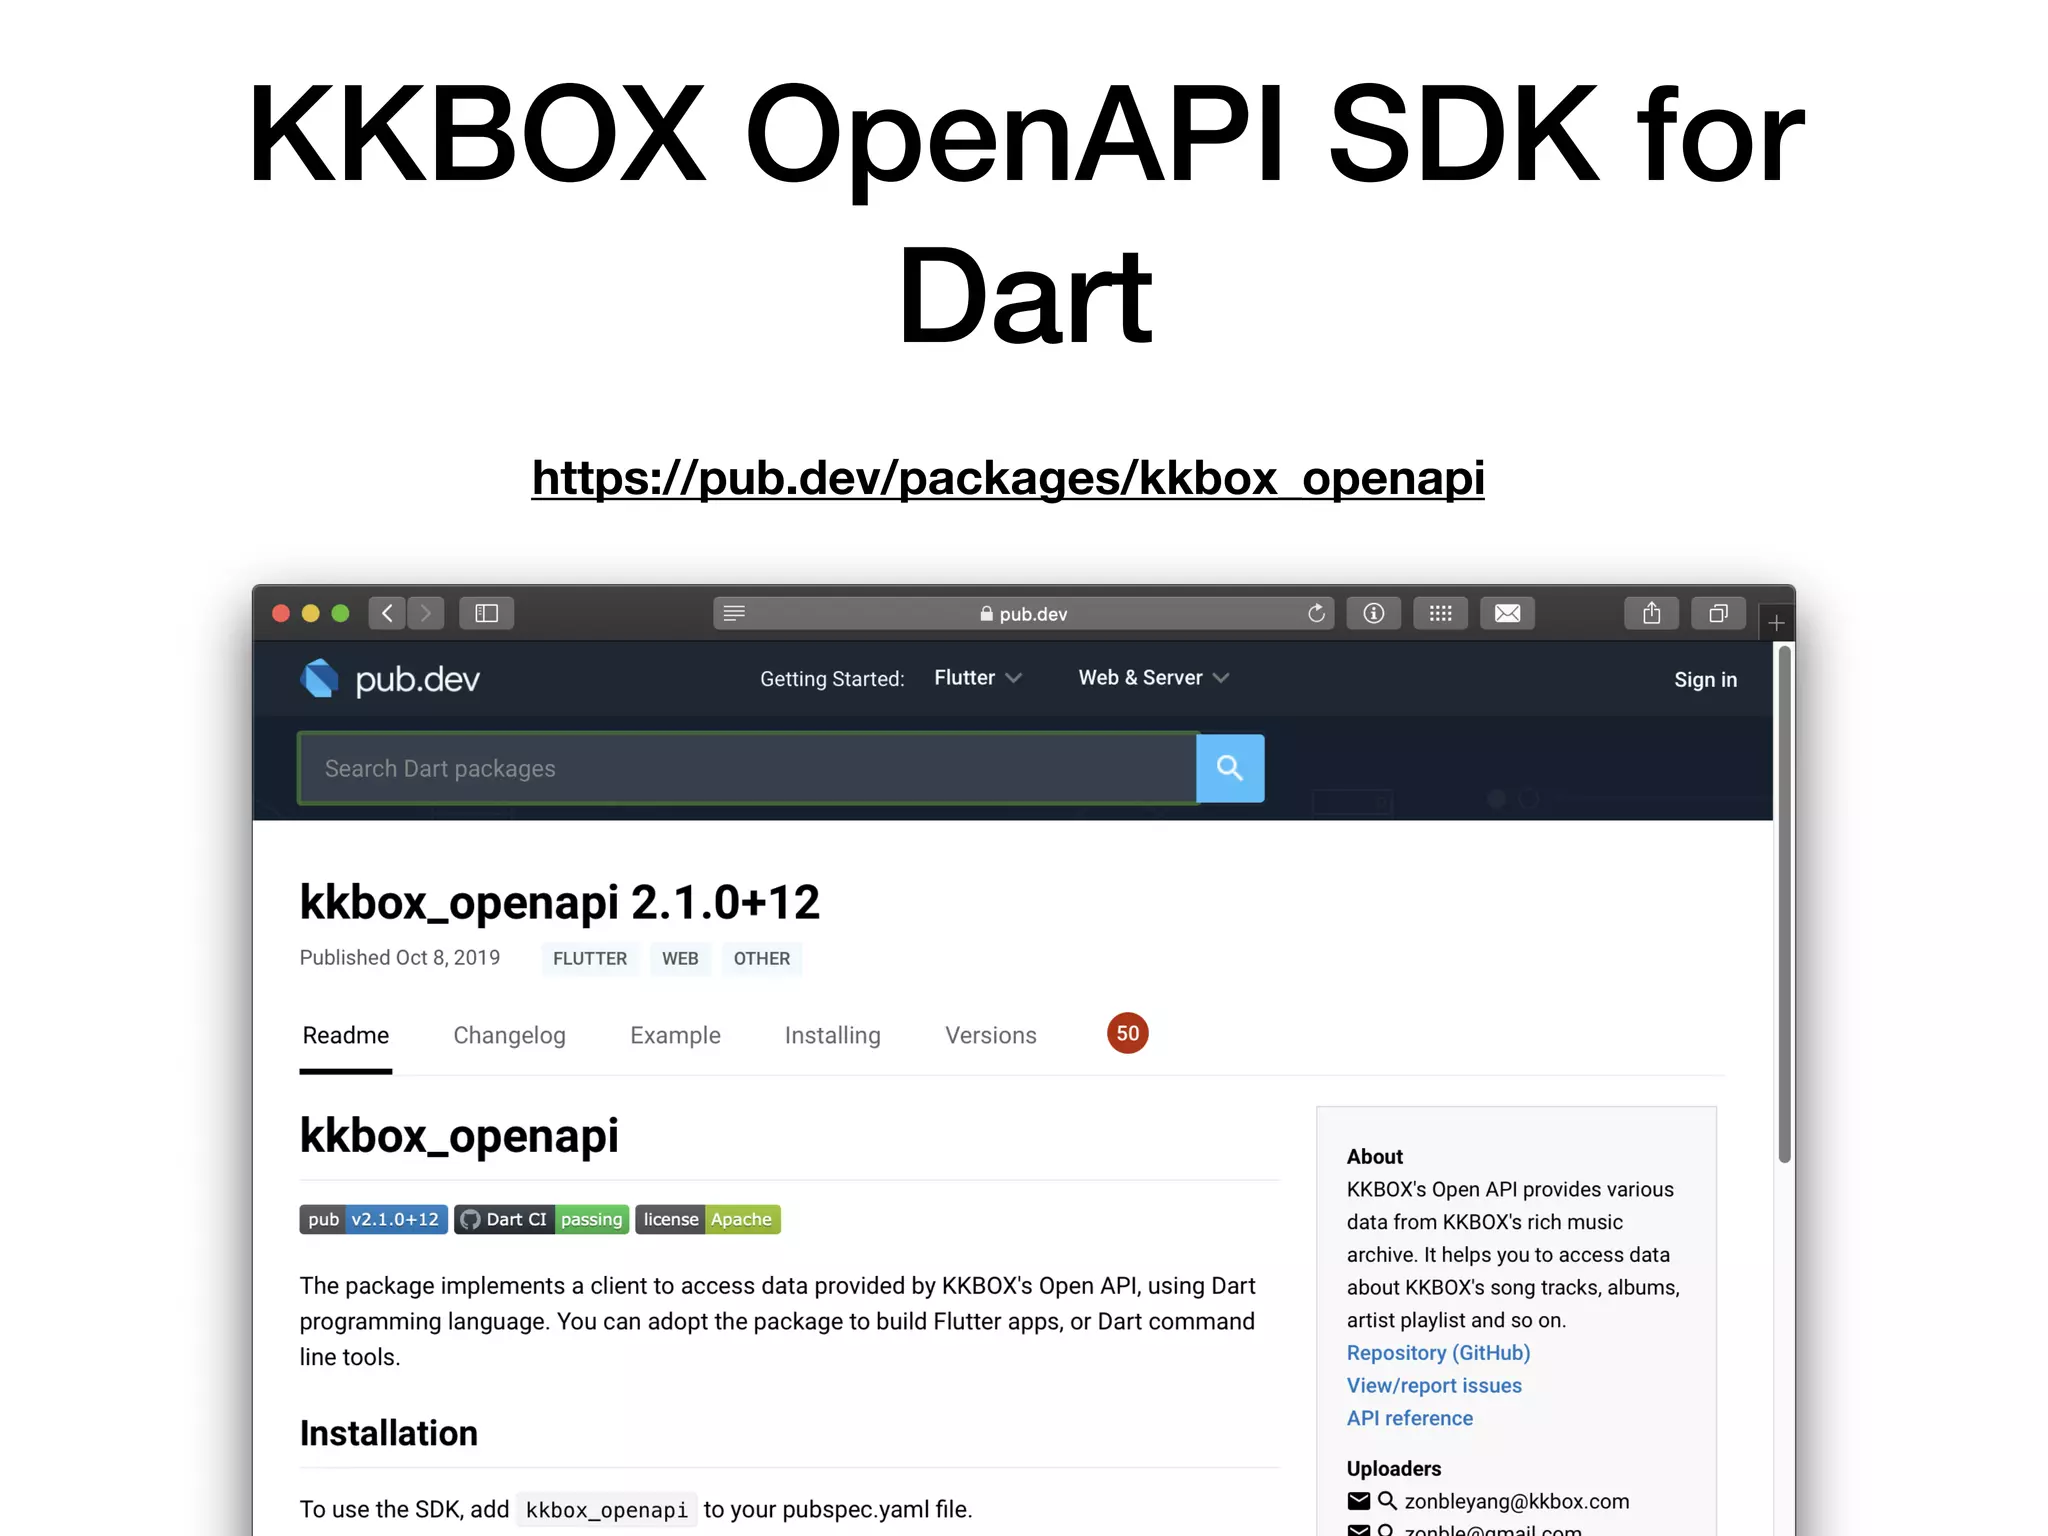Viewport: 2048px width, 1536px height.
Task: Open the Repository (GitHub) link
Action: pyautogui.click(x=1438, y=1353)
